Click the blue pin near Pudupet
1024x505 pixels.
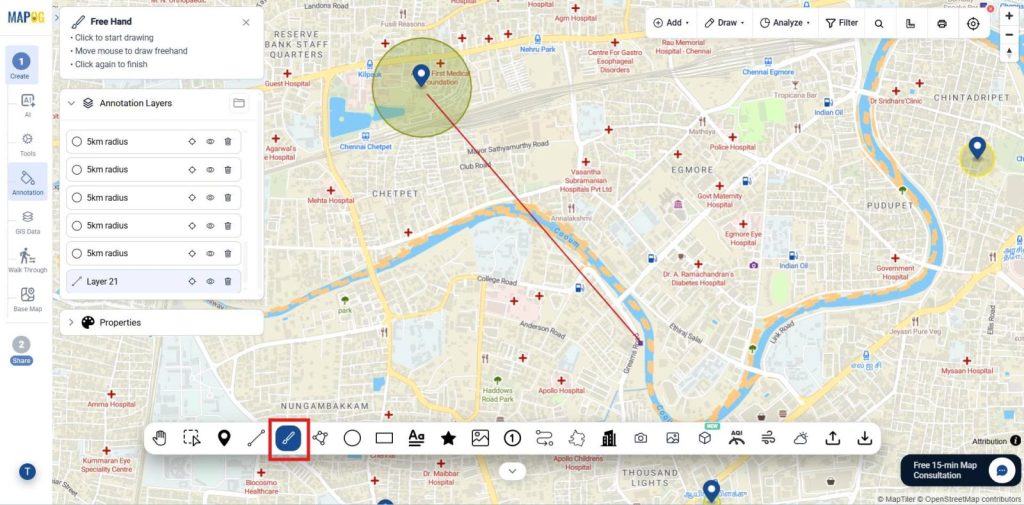(977, 148)
